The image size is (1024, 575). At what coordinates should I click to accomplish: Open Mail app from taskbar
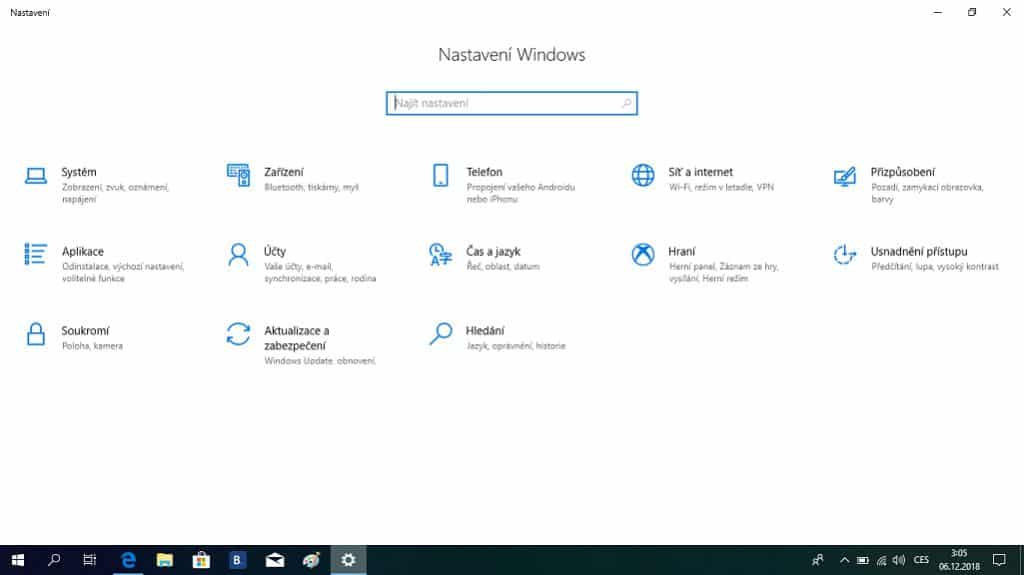[x=274, y=560]
